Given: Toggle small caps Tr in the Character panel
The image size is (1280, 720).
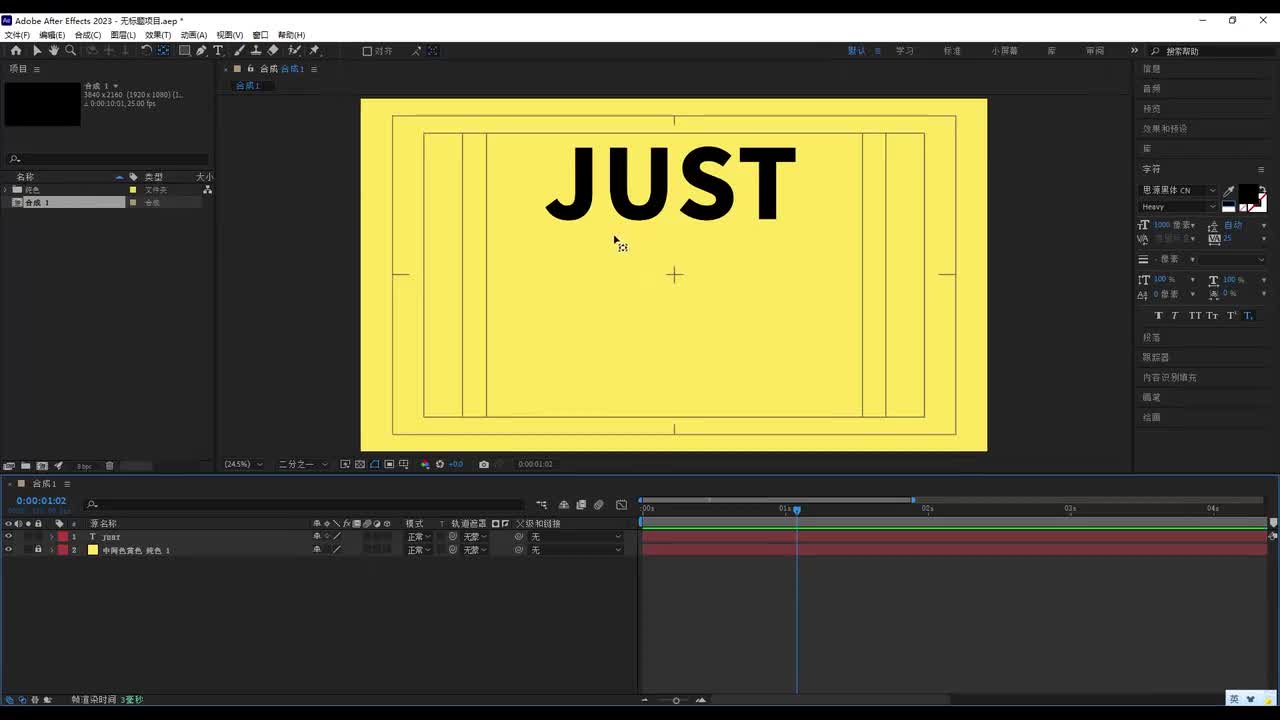Looking at the screenshot, I should [1212, 316].
